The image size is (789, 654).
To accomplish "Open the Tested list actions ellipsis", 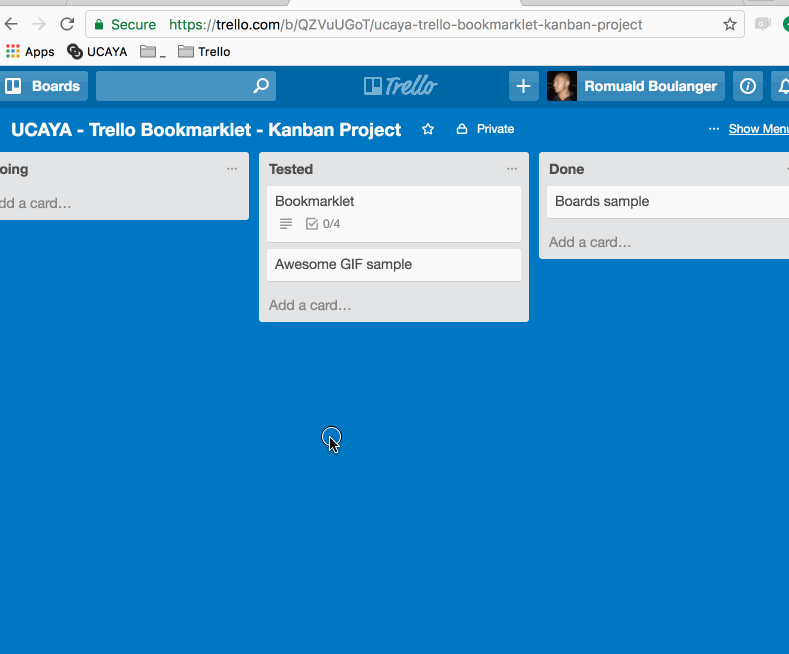I will coord(512,169).
